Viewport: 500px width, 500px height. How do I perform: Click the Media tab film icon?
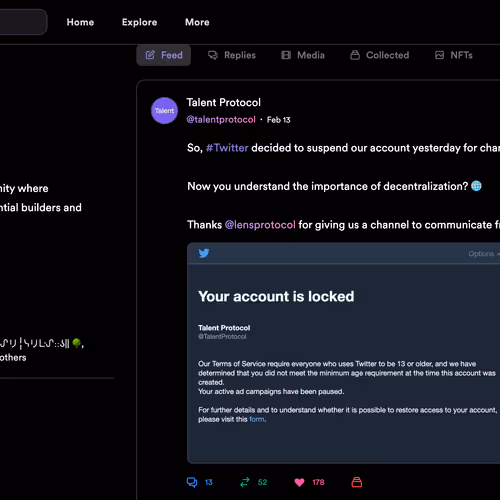286,55
